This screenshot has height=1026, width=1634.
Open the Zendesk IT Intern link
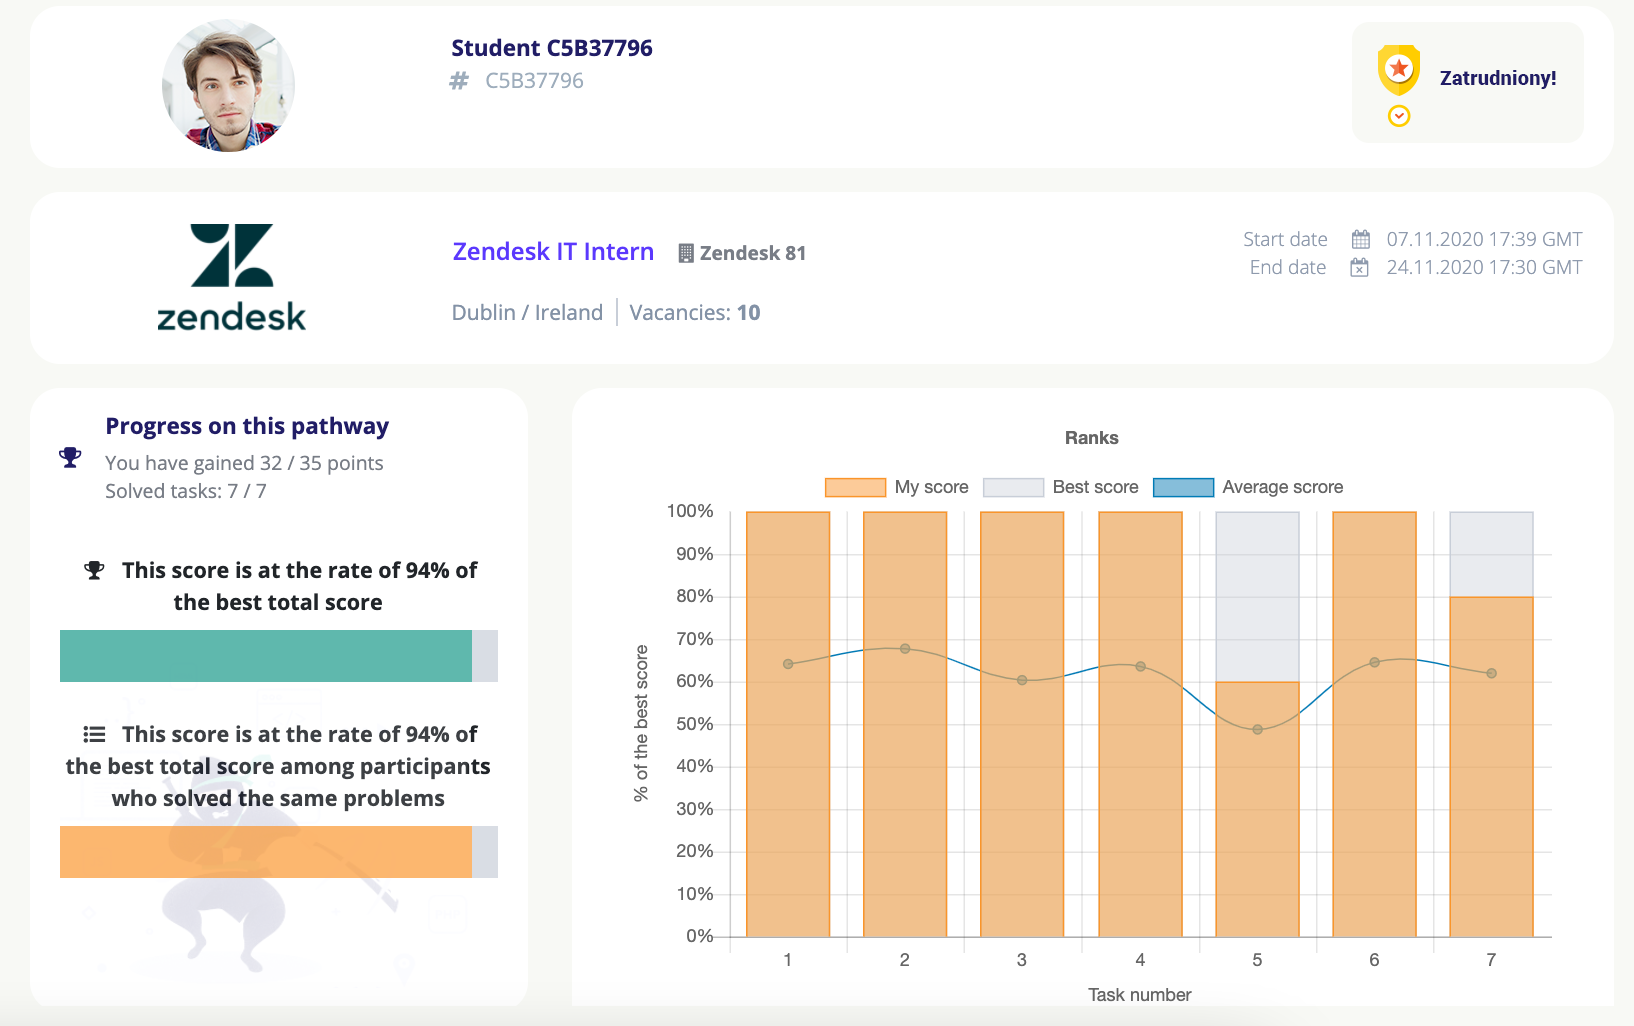[x=553, y=252]
